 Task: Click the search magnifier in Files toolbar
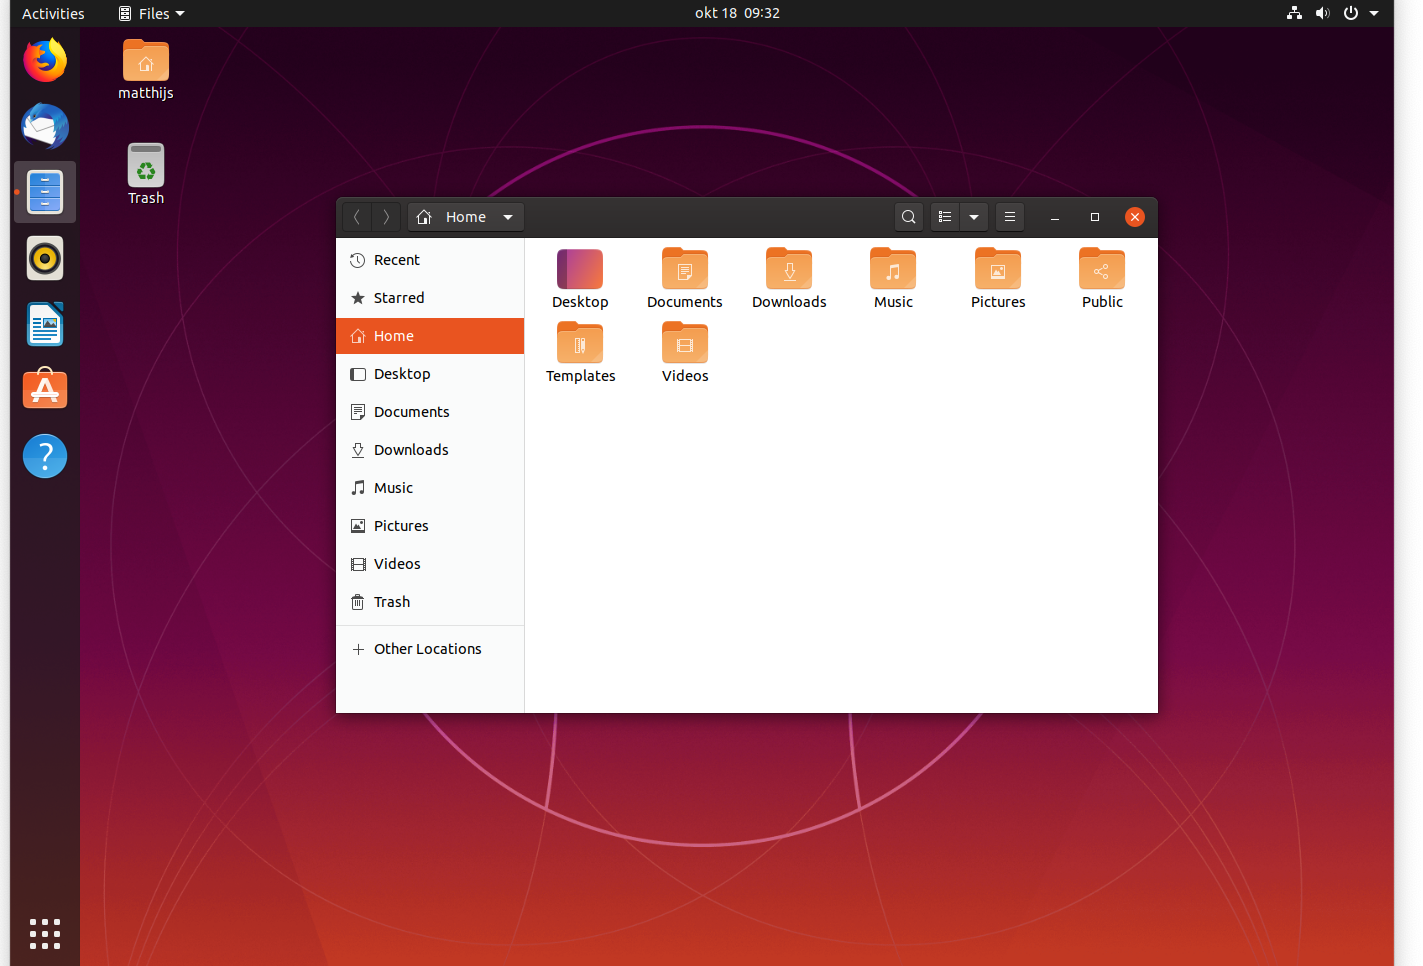pyautogui.click(x=908, y=217)
